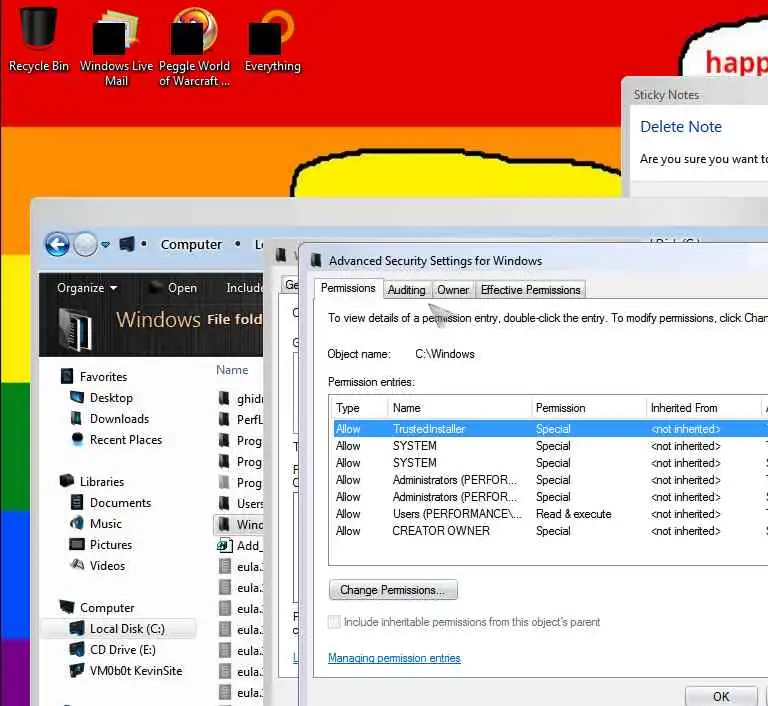Viewport: 768px width, 706px height.
Task: Select Computer in the address breadcrumb
Action: tap(191, 244)
